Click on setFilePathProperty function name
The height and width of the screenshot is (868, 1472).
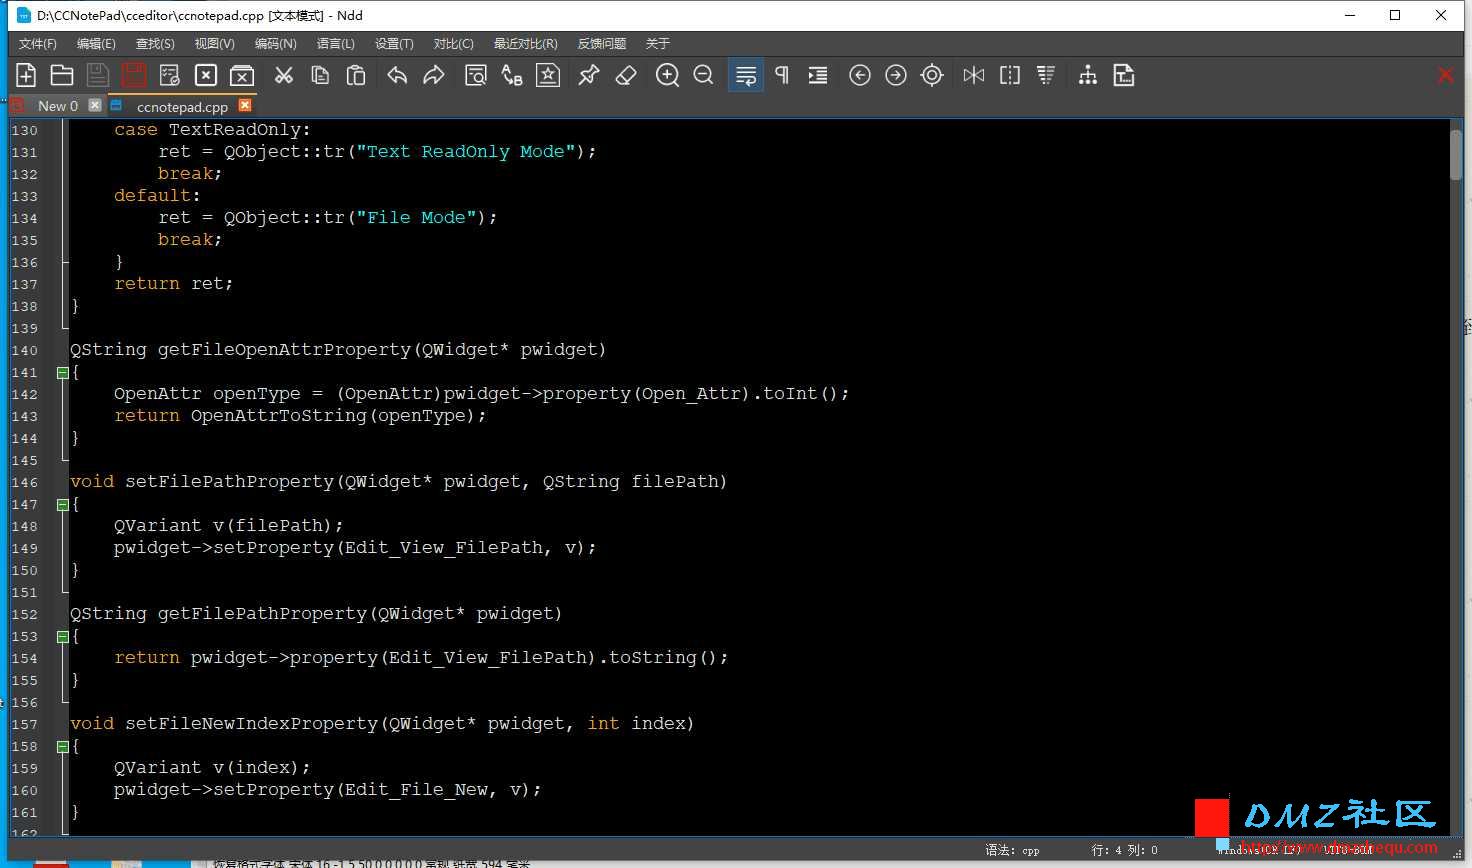pyautogui.click(x=229, y=481)
